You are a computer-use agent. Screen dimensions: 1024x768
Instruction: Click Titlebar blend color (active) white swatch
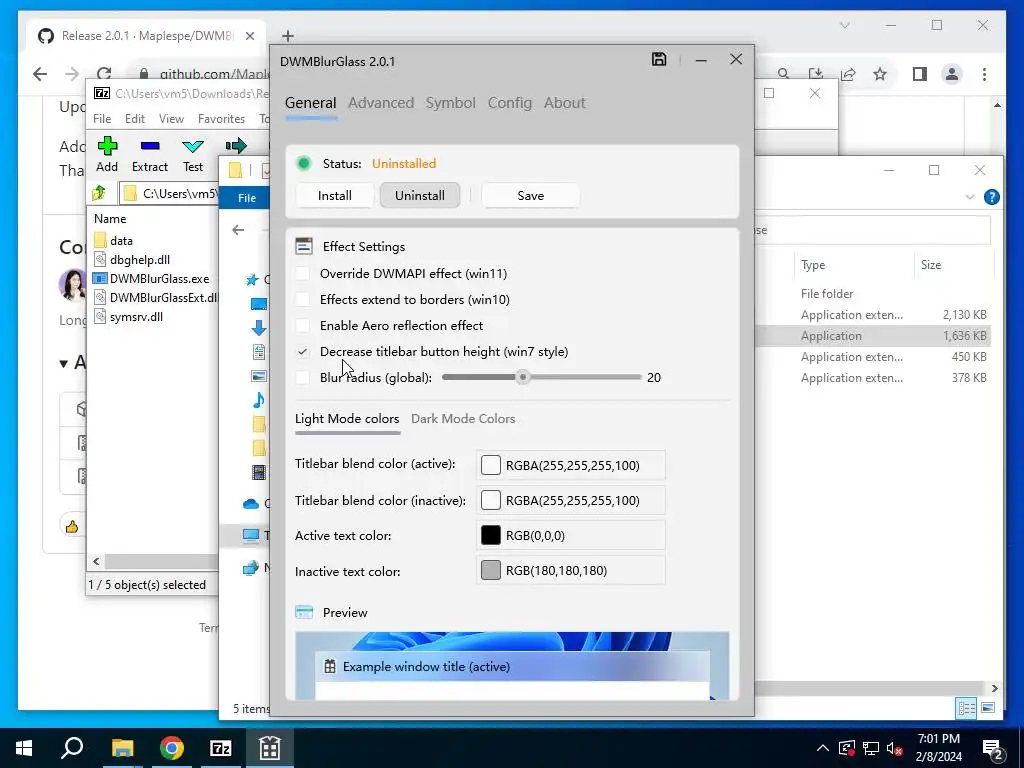[x=490, y=465]
